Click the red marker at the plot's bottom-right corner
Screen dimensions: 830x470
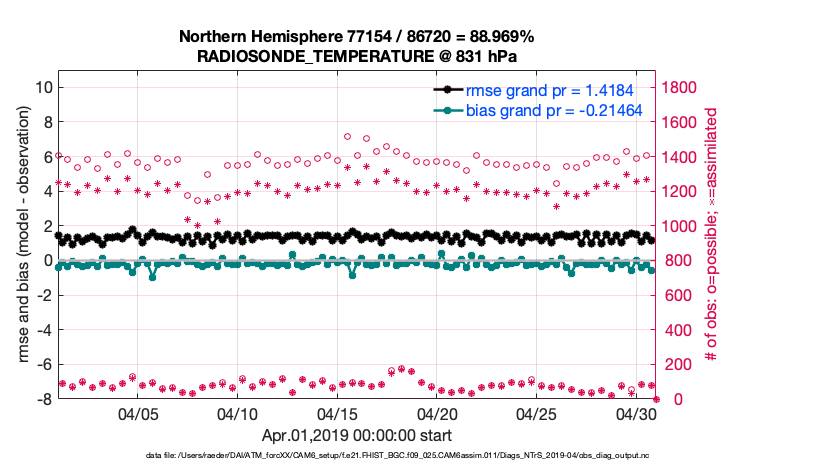[x=656, y=399]
